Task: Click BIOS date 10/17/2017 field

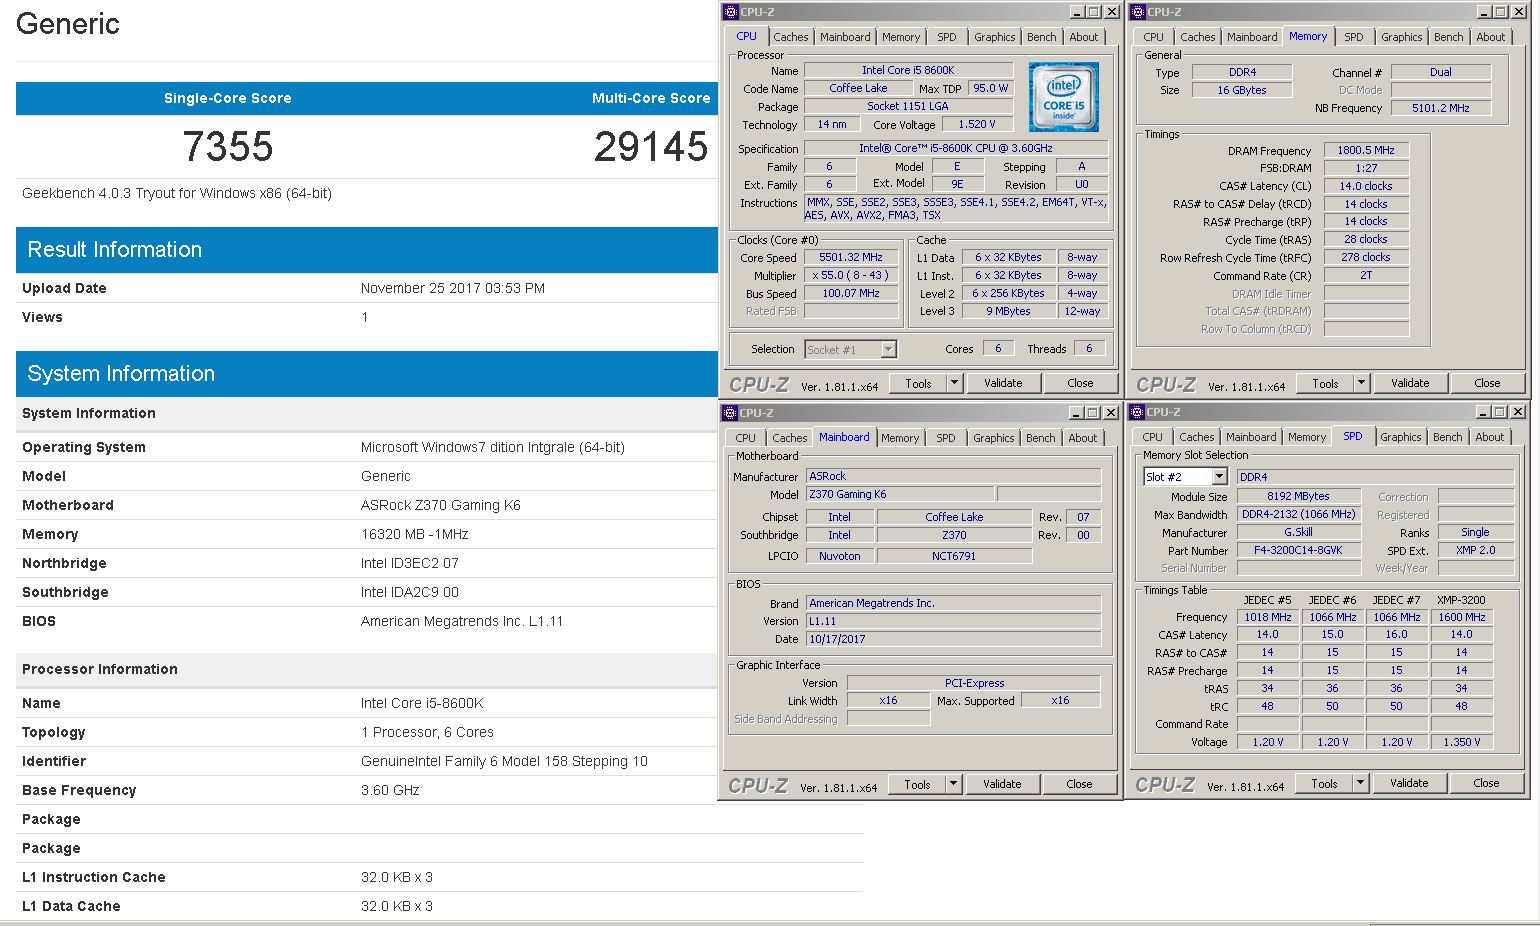Action: click(x=953, y=639)
